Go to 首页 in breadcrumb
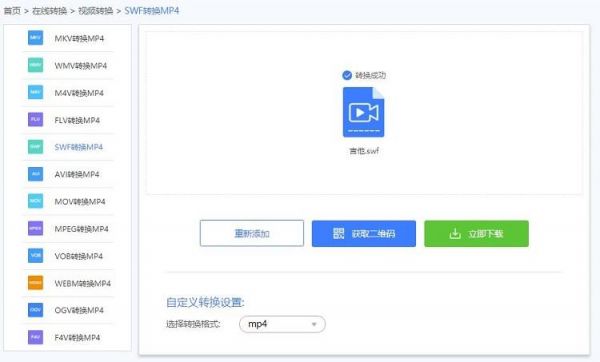This screenshot has width=600, height=362. (x=12, y=11)
